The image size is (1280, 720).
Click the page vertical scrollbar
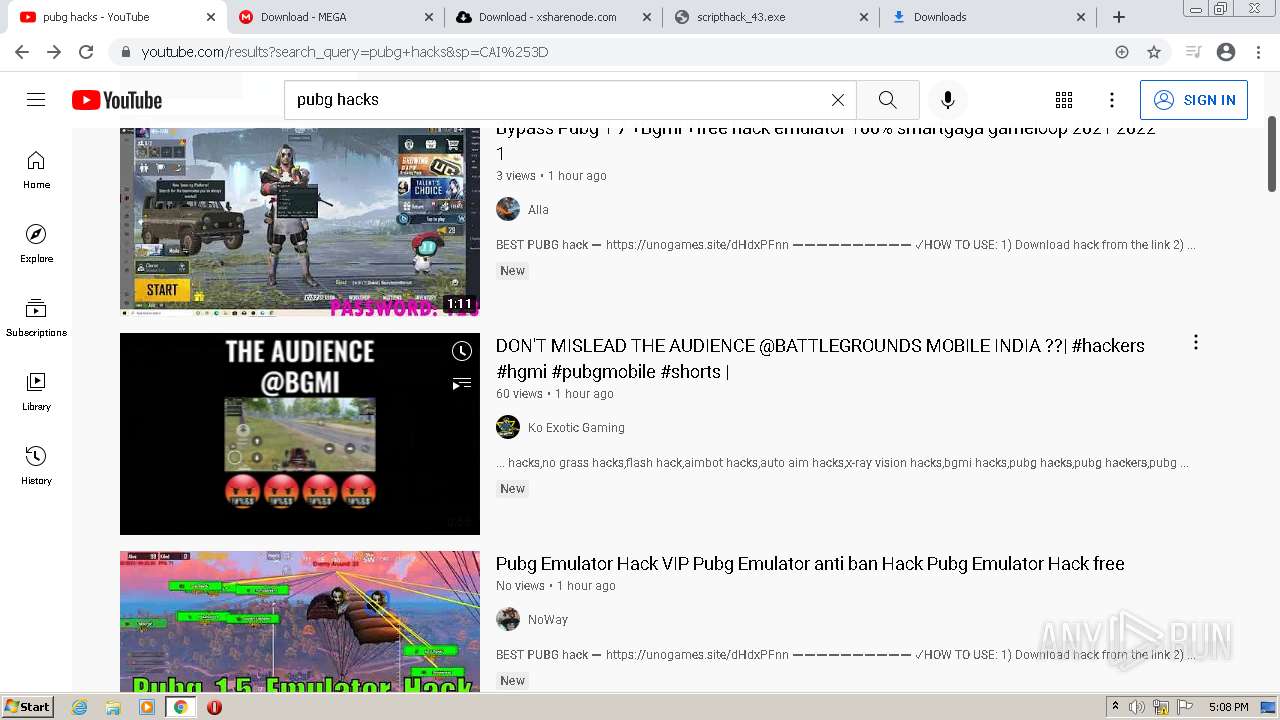click(x=1272, y=155)
